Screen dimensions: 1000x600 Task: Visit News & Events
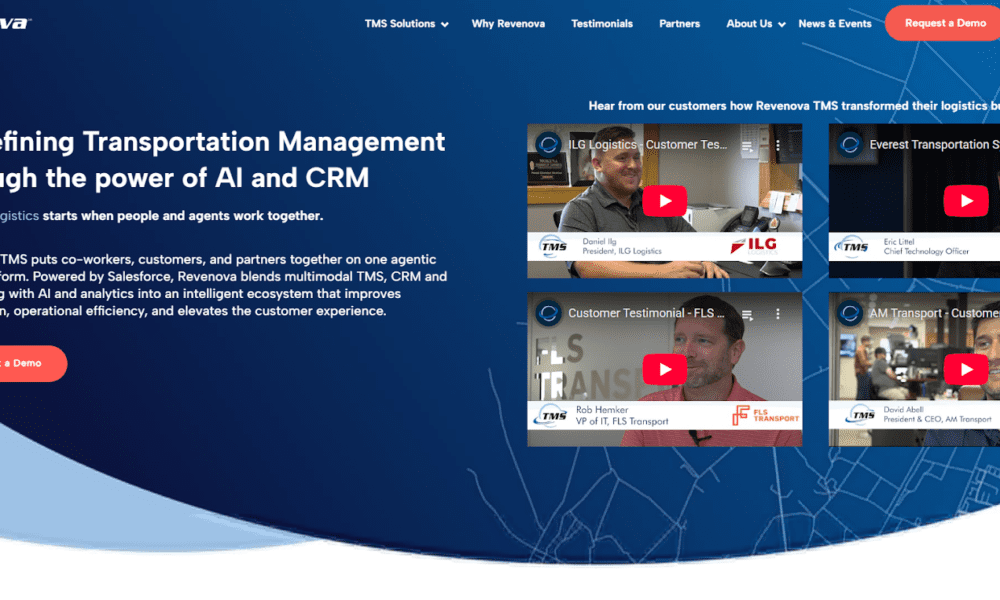[x=835, y=23]
